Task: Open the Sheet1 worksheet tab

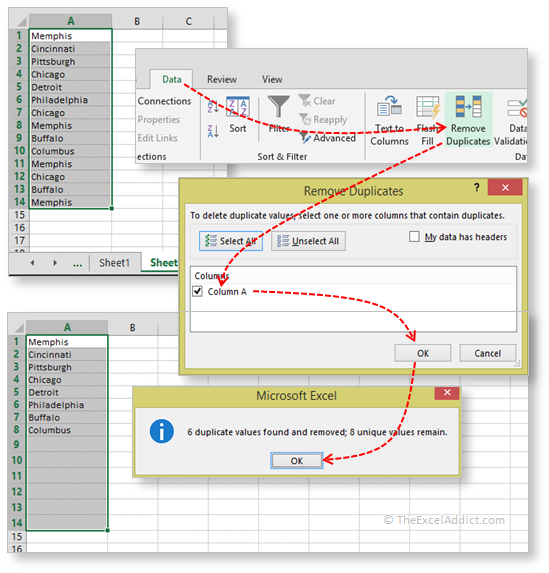Action: [114, 263]
